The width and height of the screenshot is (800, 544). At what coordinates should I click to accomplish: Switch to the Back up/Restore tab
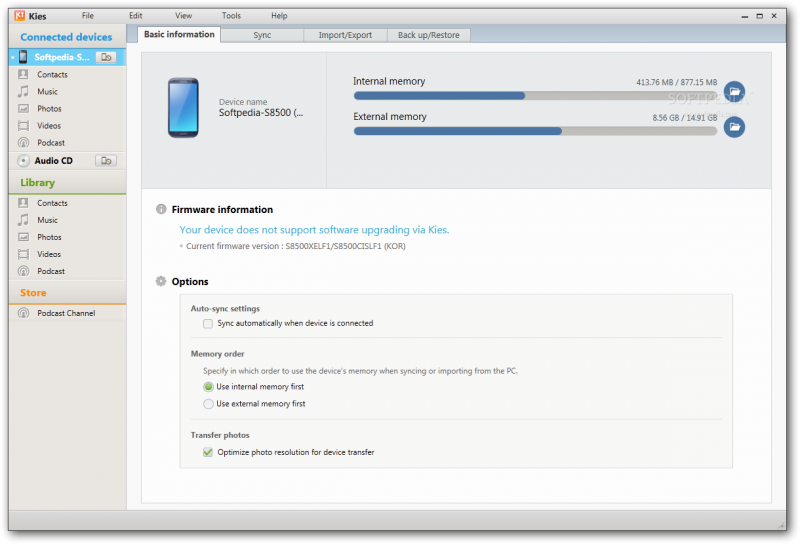click(429, 35)
